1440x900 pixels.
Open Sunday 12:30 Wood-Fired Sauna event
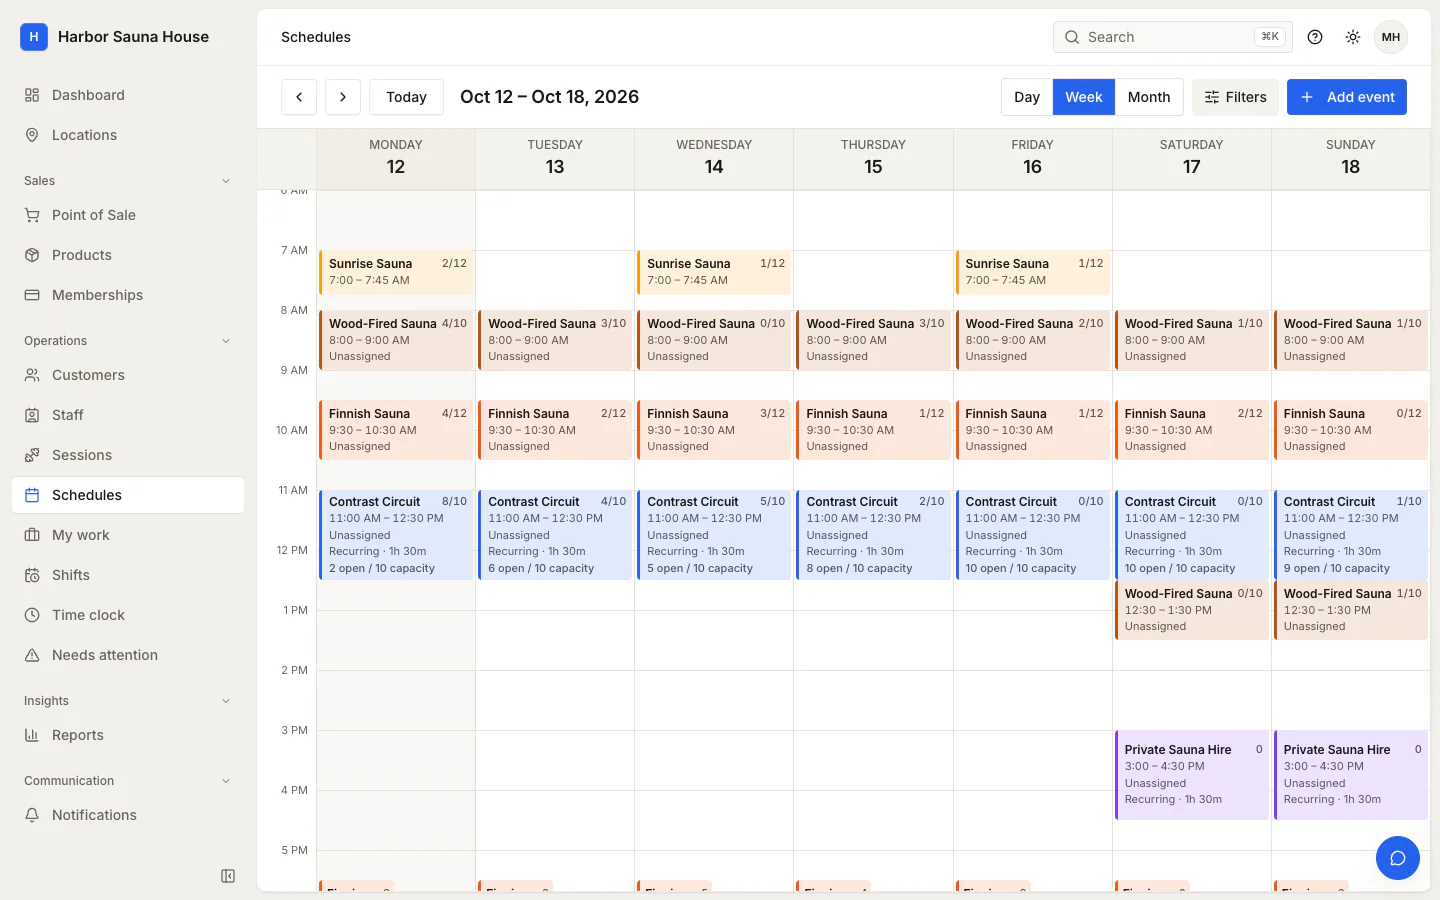(x=1350, y=610)
